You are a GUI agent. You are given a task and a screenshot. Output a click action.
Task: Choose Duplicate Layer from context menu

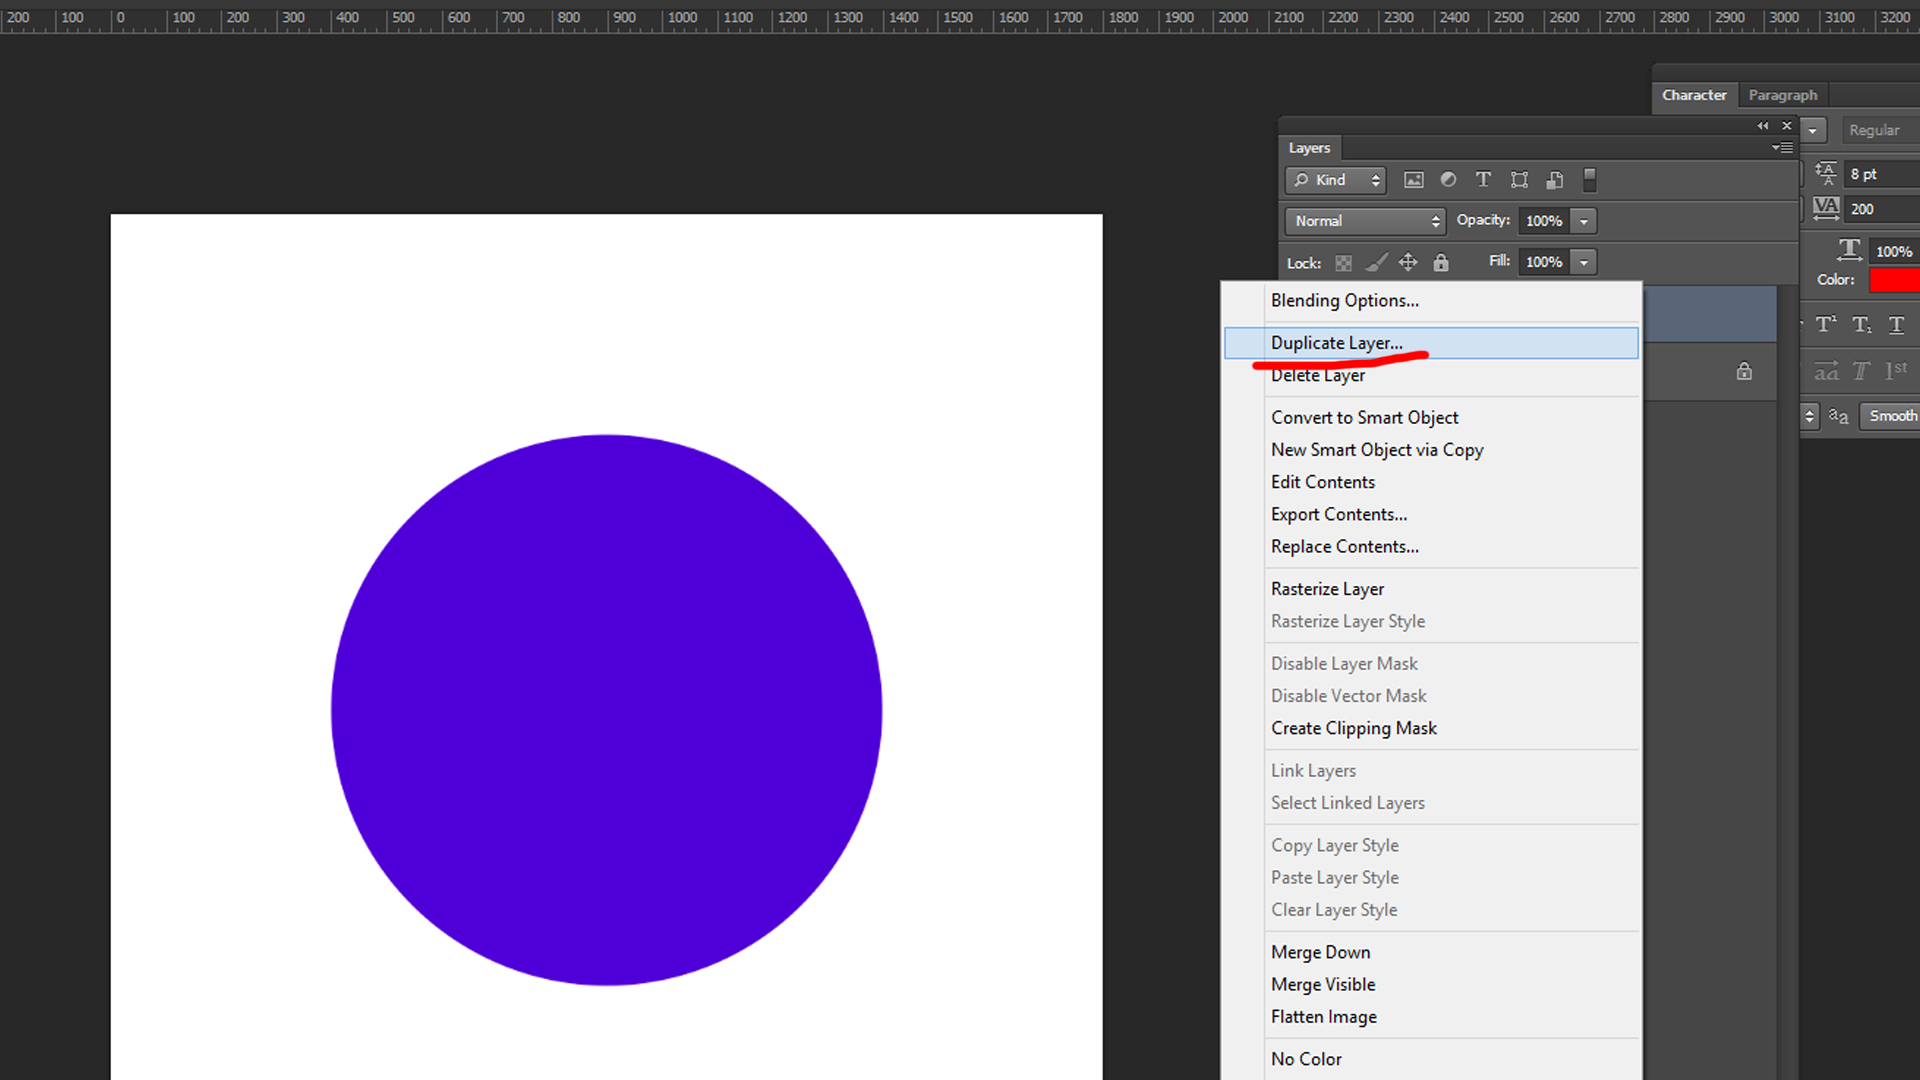pyautogui.click(x=1431, y=343)
